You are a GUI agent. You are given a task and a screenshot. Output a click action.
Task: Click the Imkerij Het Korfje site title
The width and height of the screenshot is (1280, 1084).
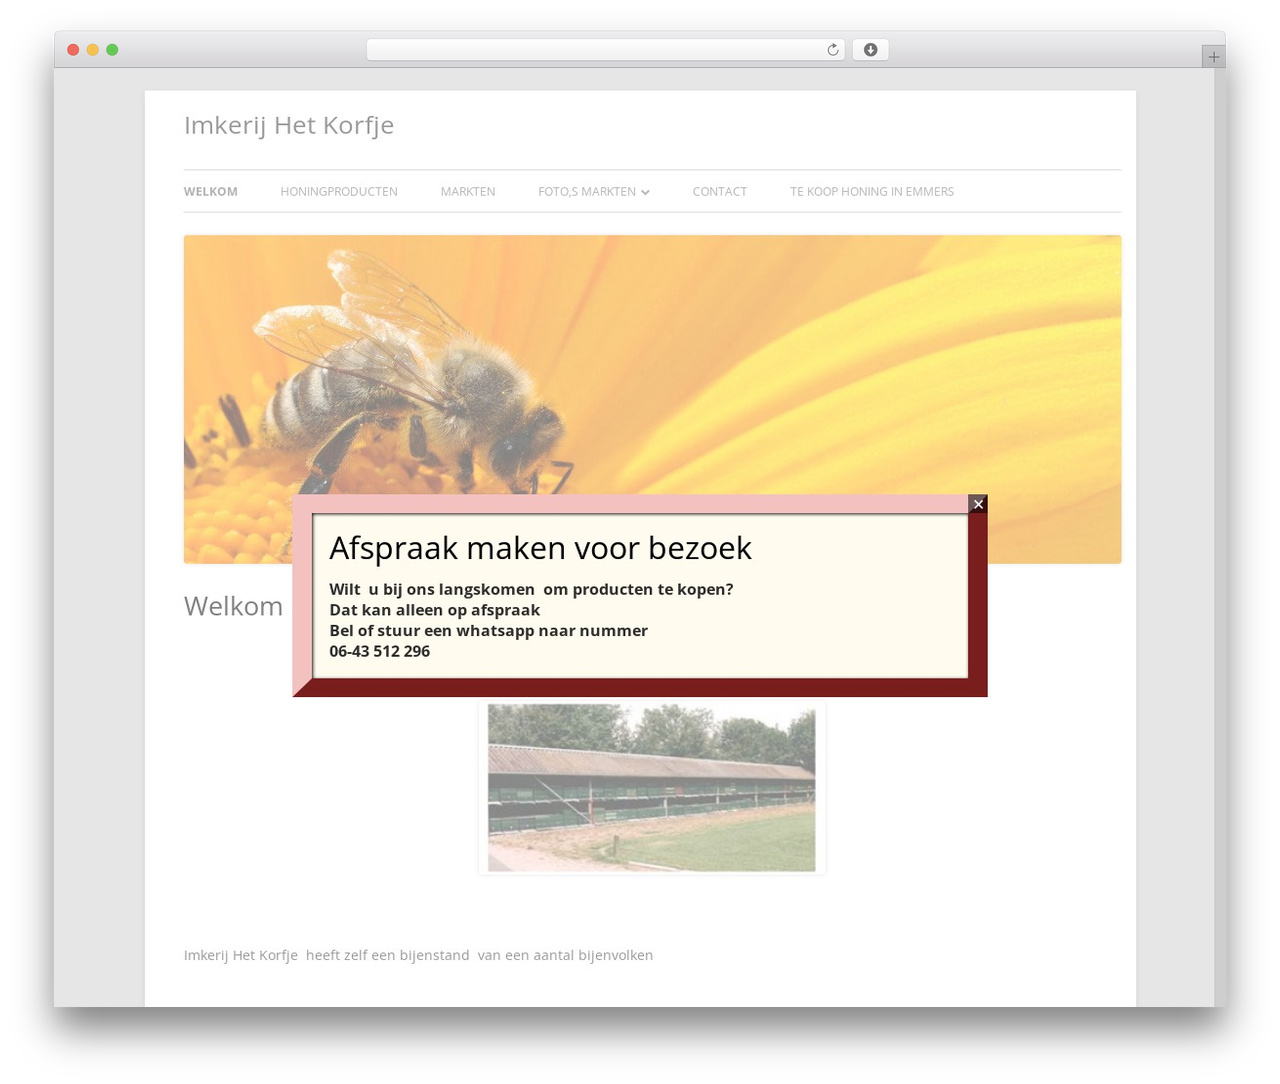point(289,125)
